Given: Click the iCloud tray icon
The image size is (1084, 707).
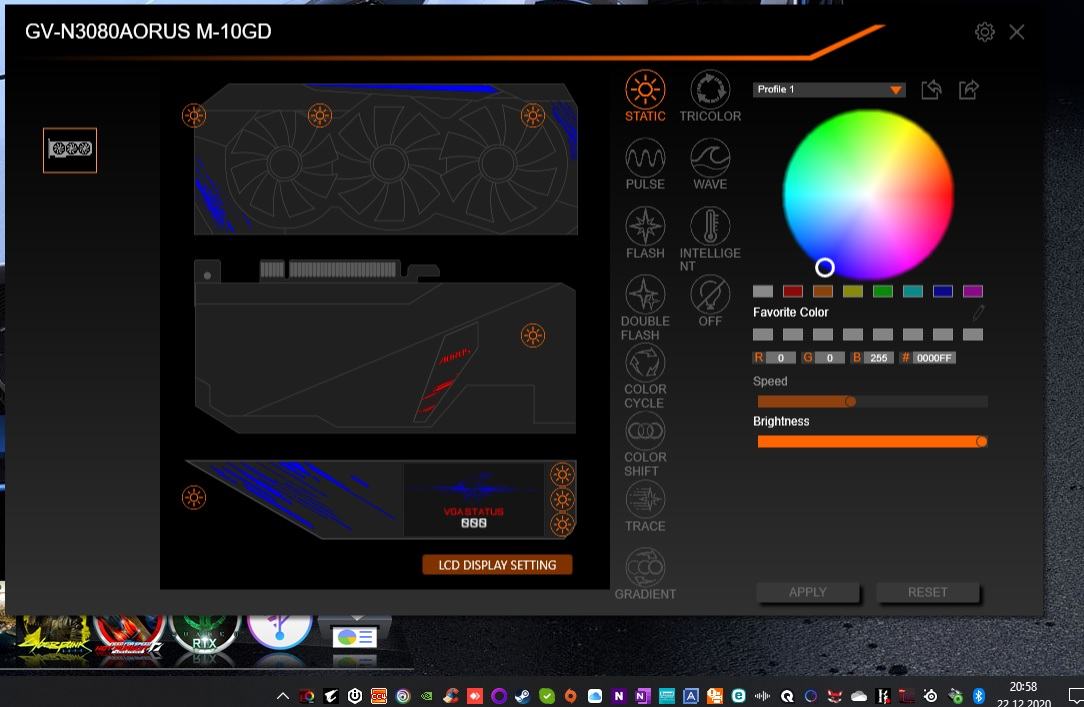Looking at the screenshot, I should tap(595, 696).
